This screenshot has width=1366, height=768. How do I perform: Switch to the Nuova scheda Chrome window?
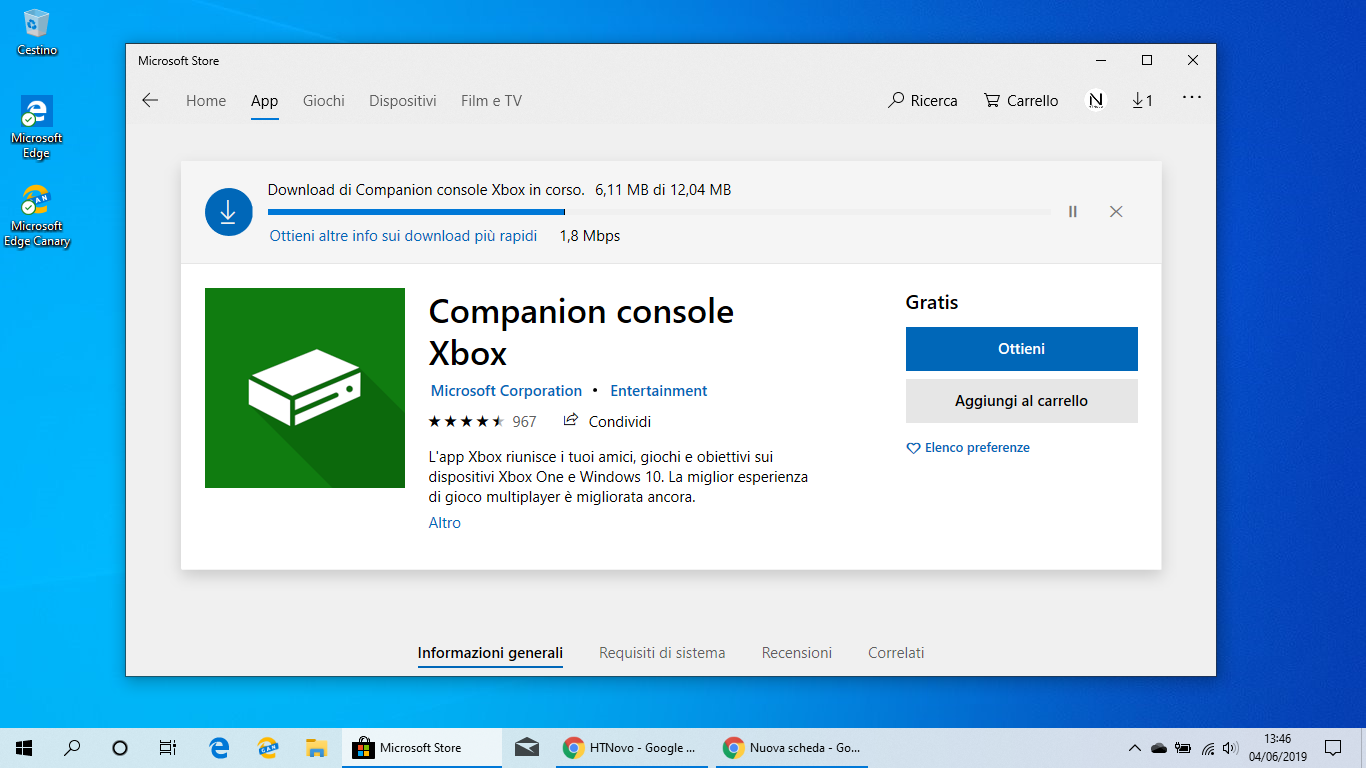[x=792, y=747]
